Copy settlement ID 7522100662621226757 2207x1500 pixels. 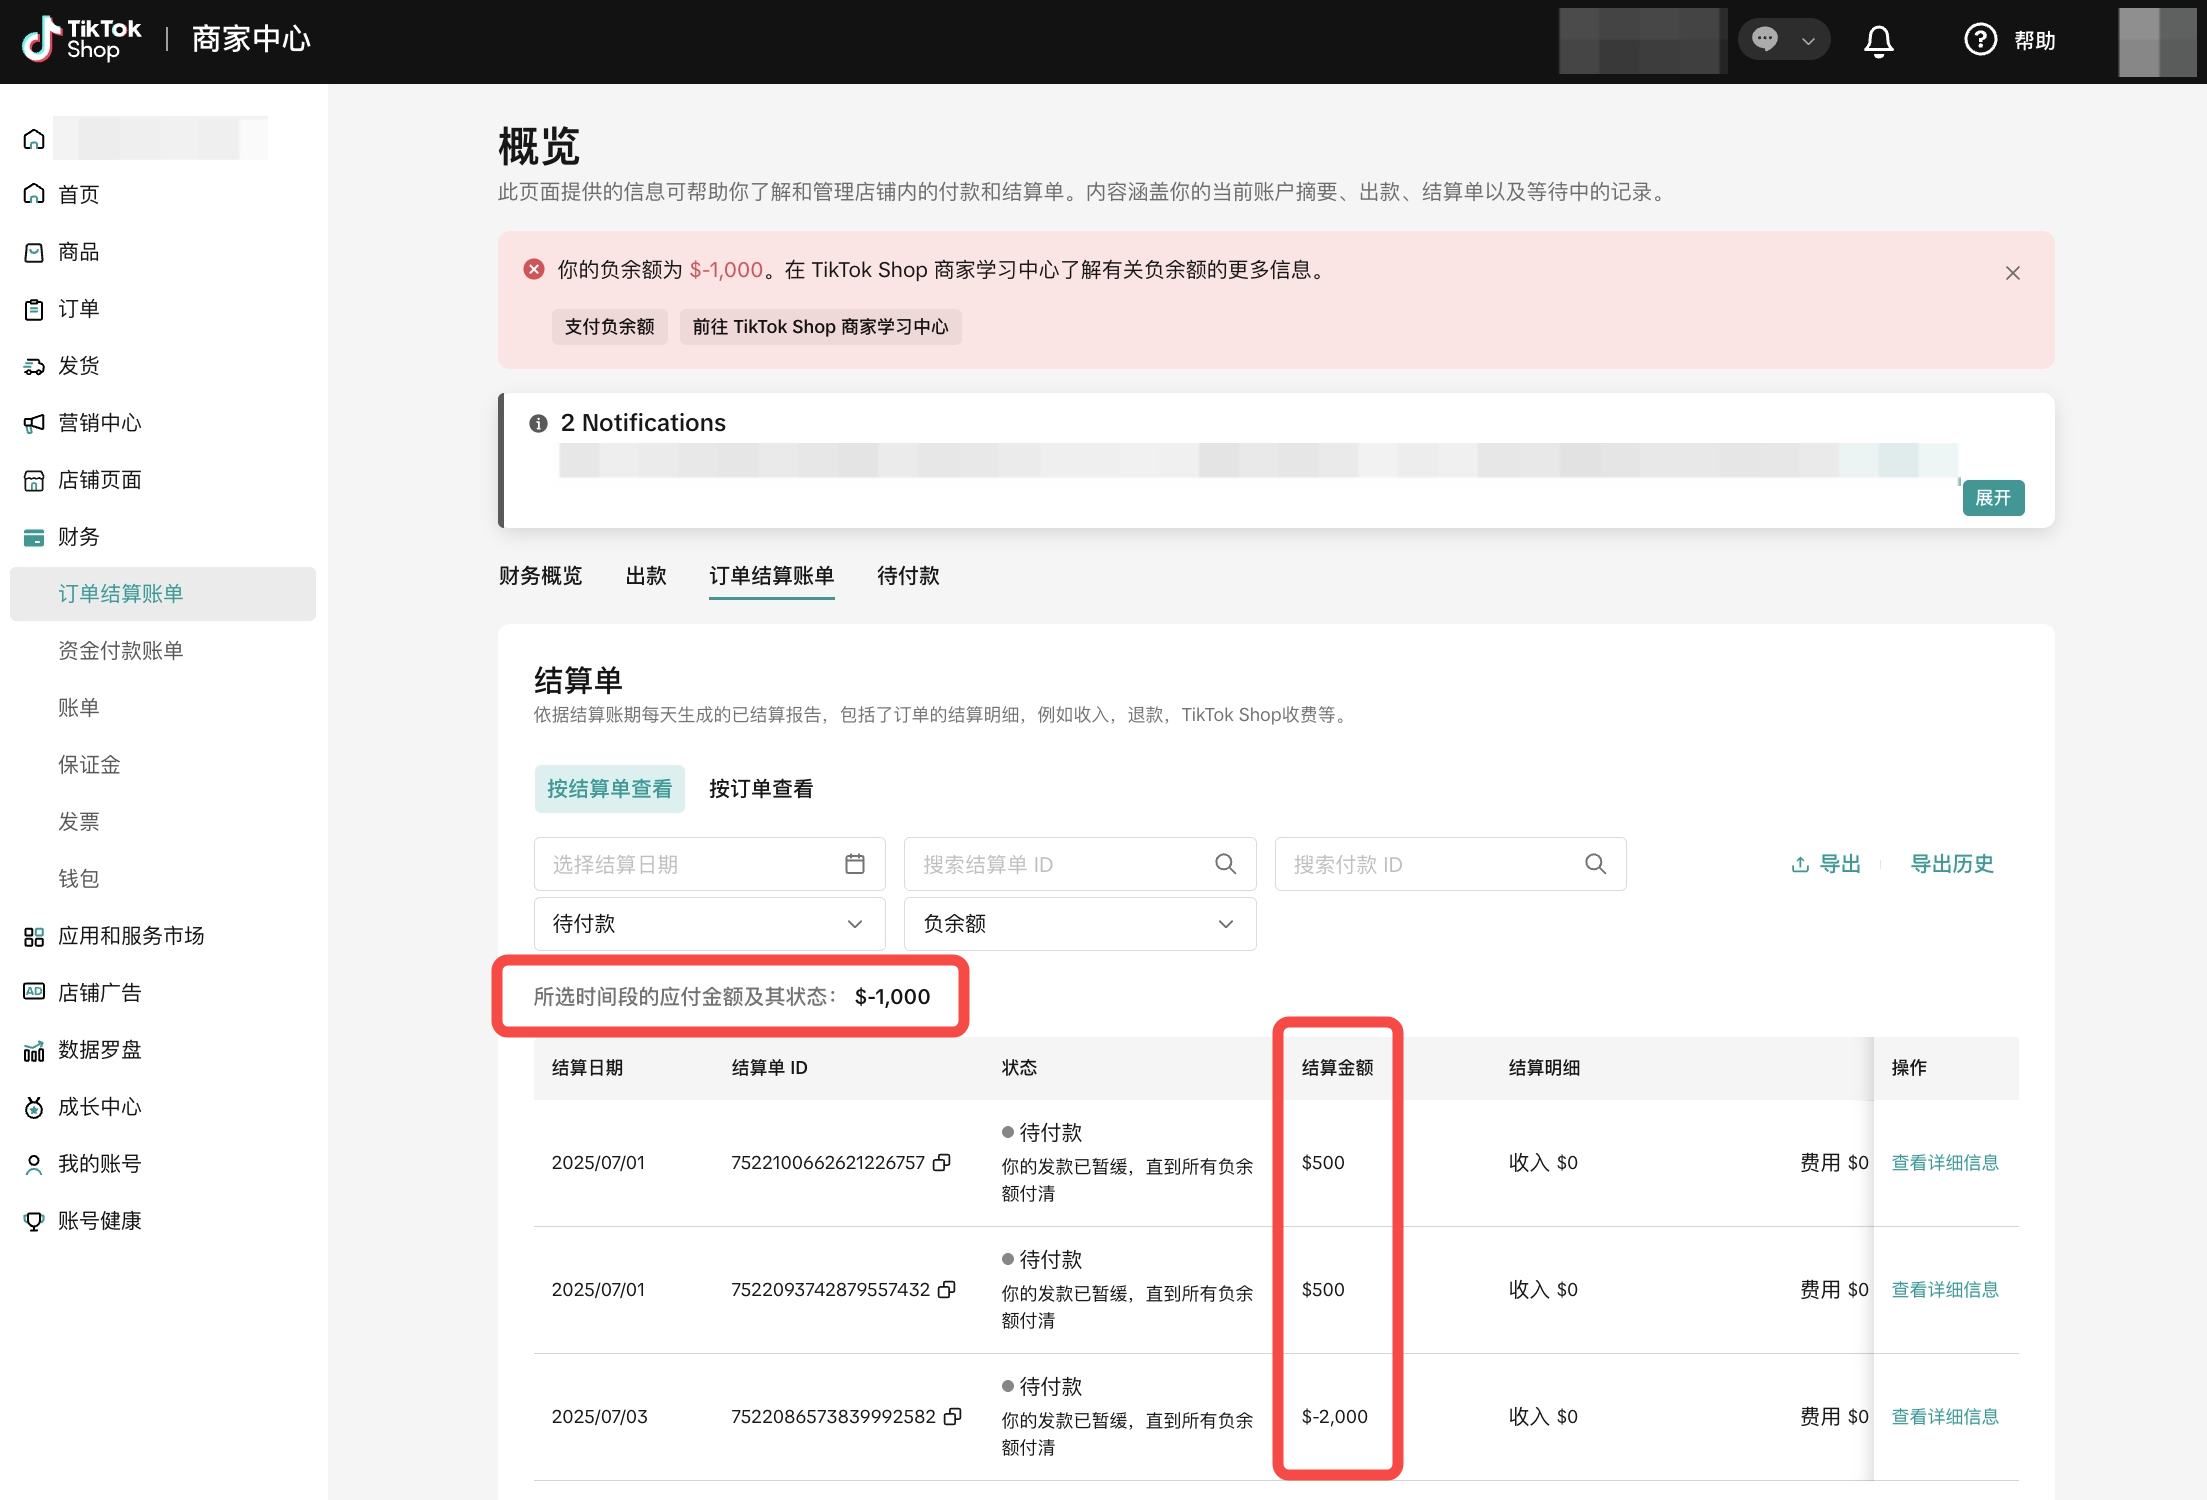(942, 1162)
